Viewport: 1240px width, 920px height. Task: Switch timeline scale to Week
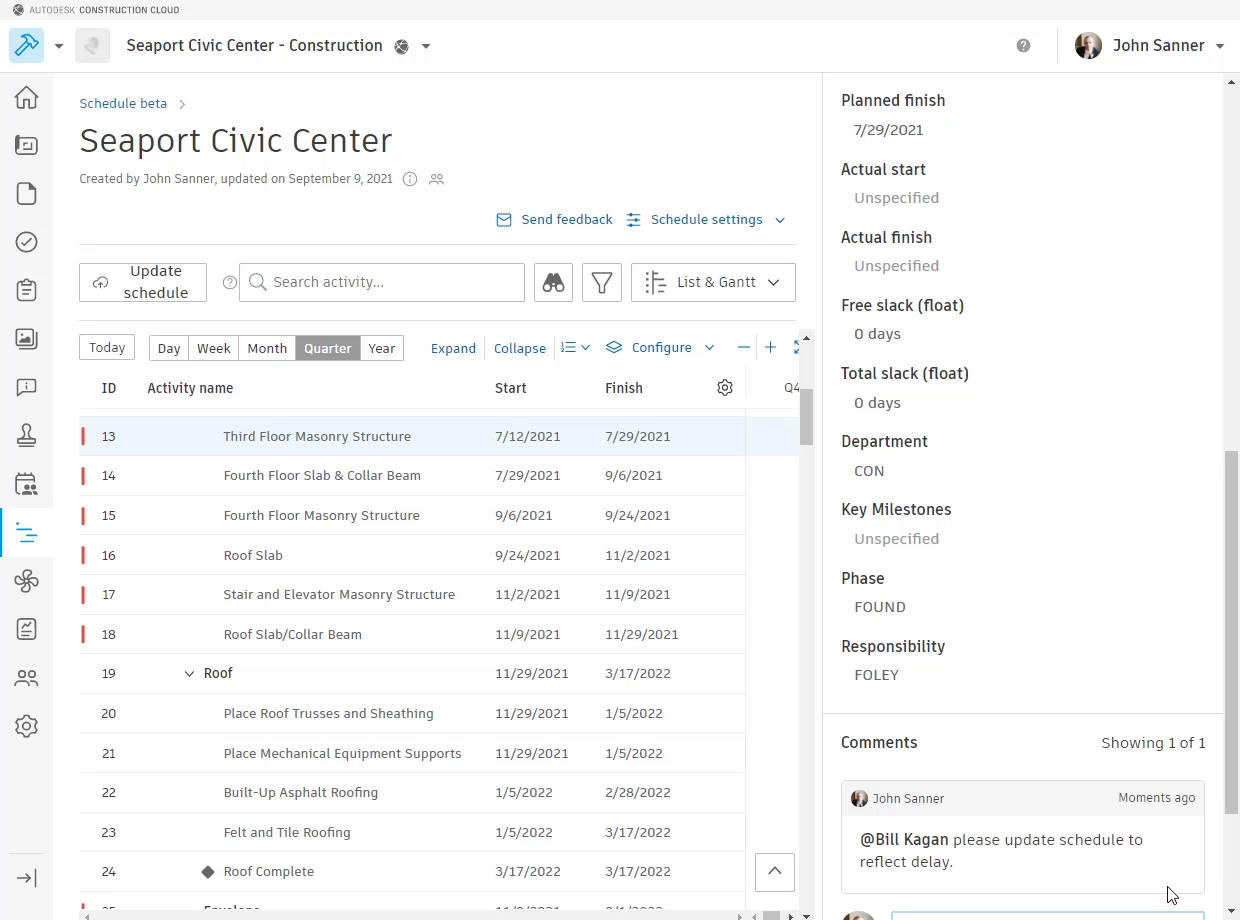[213, 348]
